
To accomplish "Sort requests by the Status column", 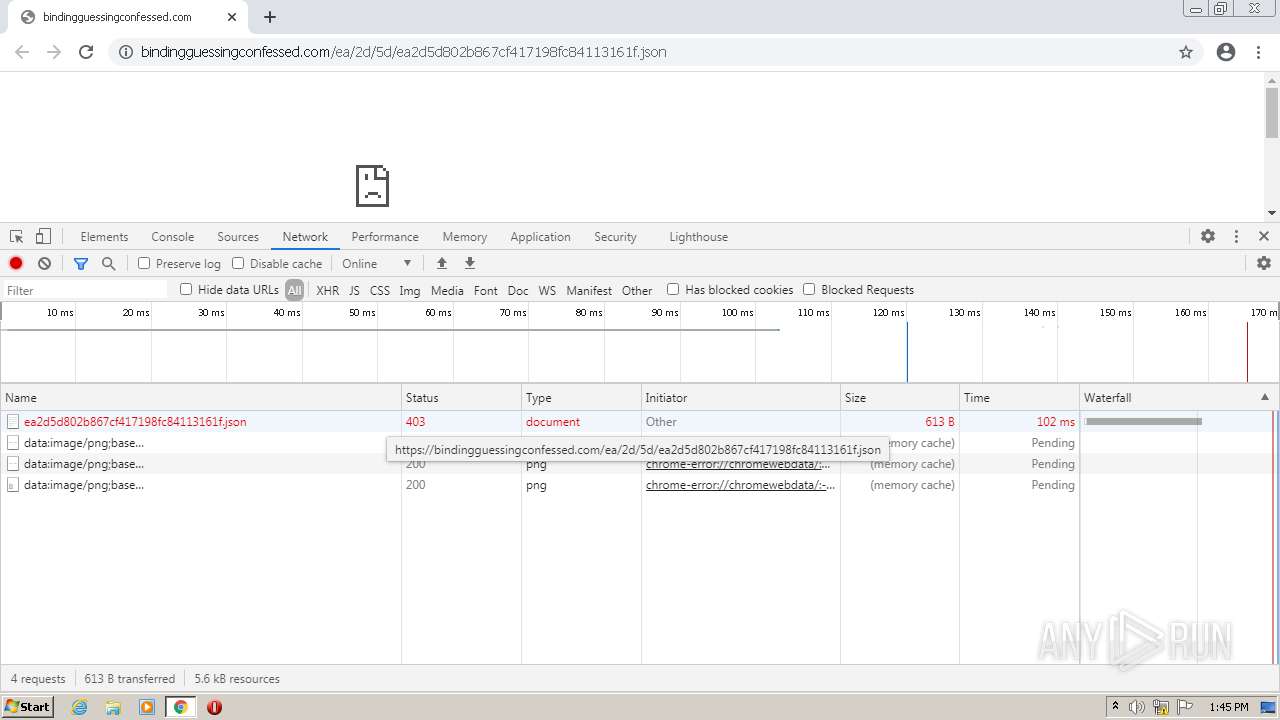I will click(x=461, y=398).
